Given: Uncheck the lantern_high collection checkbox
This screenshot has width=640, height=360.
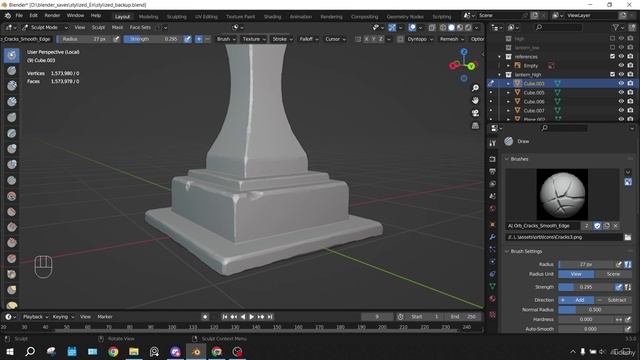Looking at the screenshot, I should coord(612,74).
